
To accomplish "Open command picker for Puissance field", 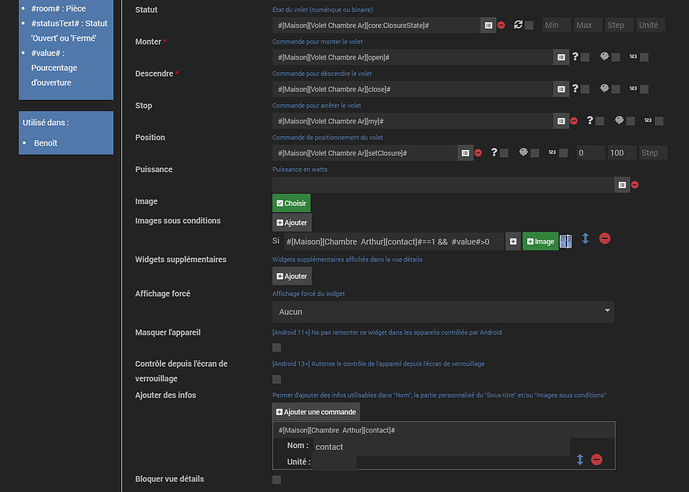I will [x=622, y=185].
